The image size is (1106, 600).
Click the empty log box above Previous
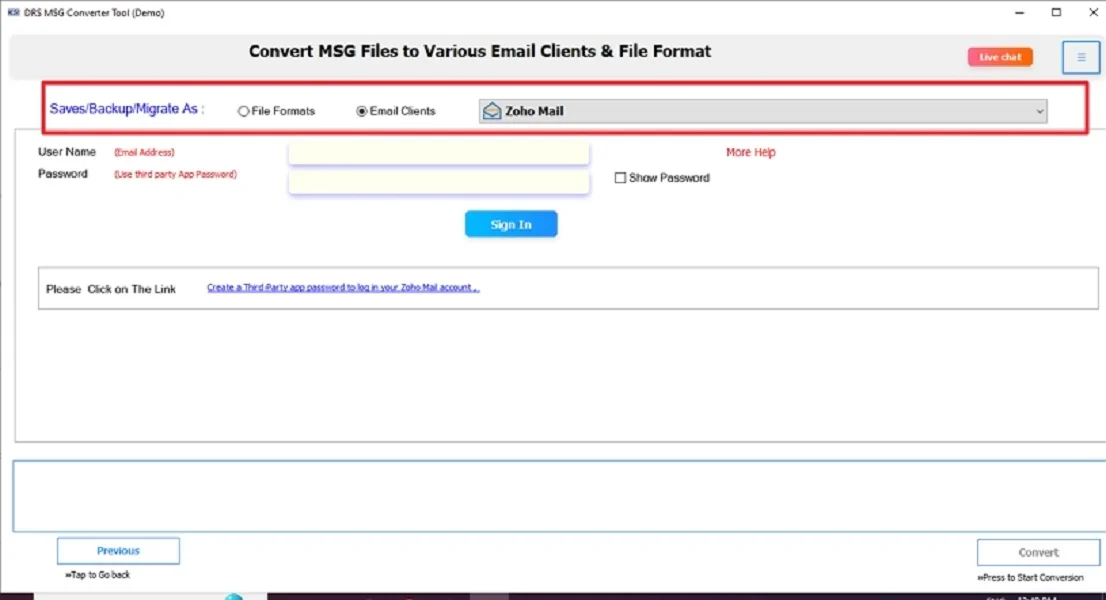[x=558, y=496]
